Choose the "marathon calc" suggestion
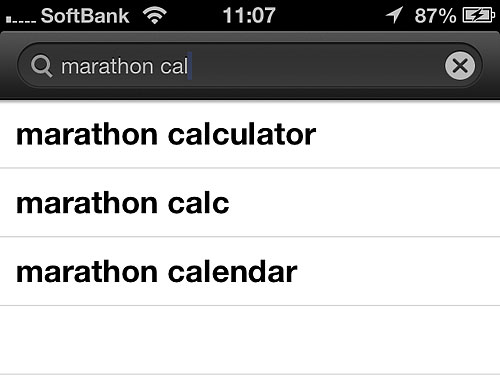This screenshot has width=500, height=375. (x=250, y=203)
